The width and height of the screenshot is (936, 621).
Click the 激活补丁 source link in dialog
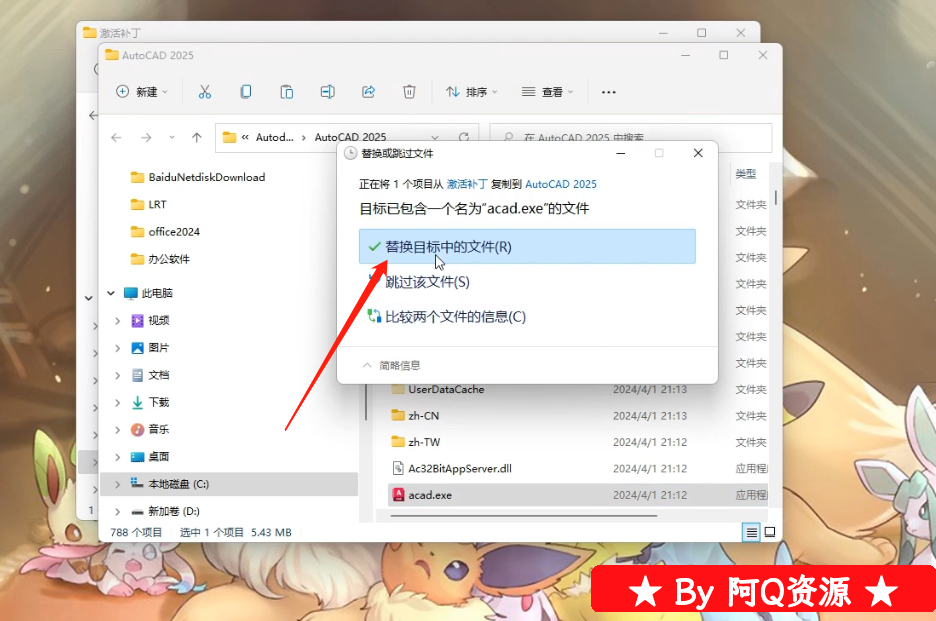pos(467,184)
